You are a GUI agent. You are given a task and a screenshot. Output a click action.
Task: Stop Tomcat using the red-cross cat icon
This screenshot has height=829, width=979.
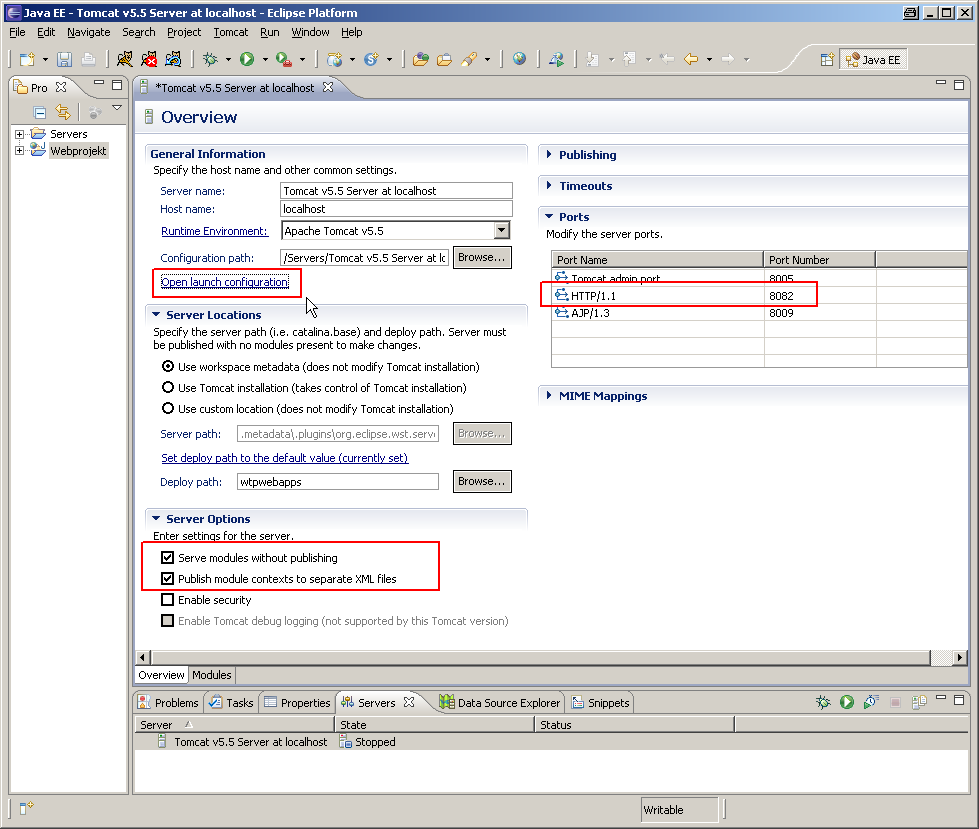149,59
